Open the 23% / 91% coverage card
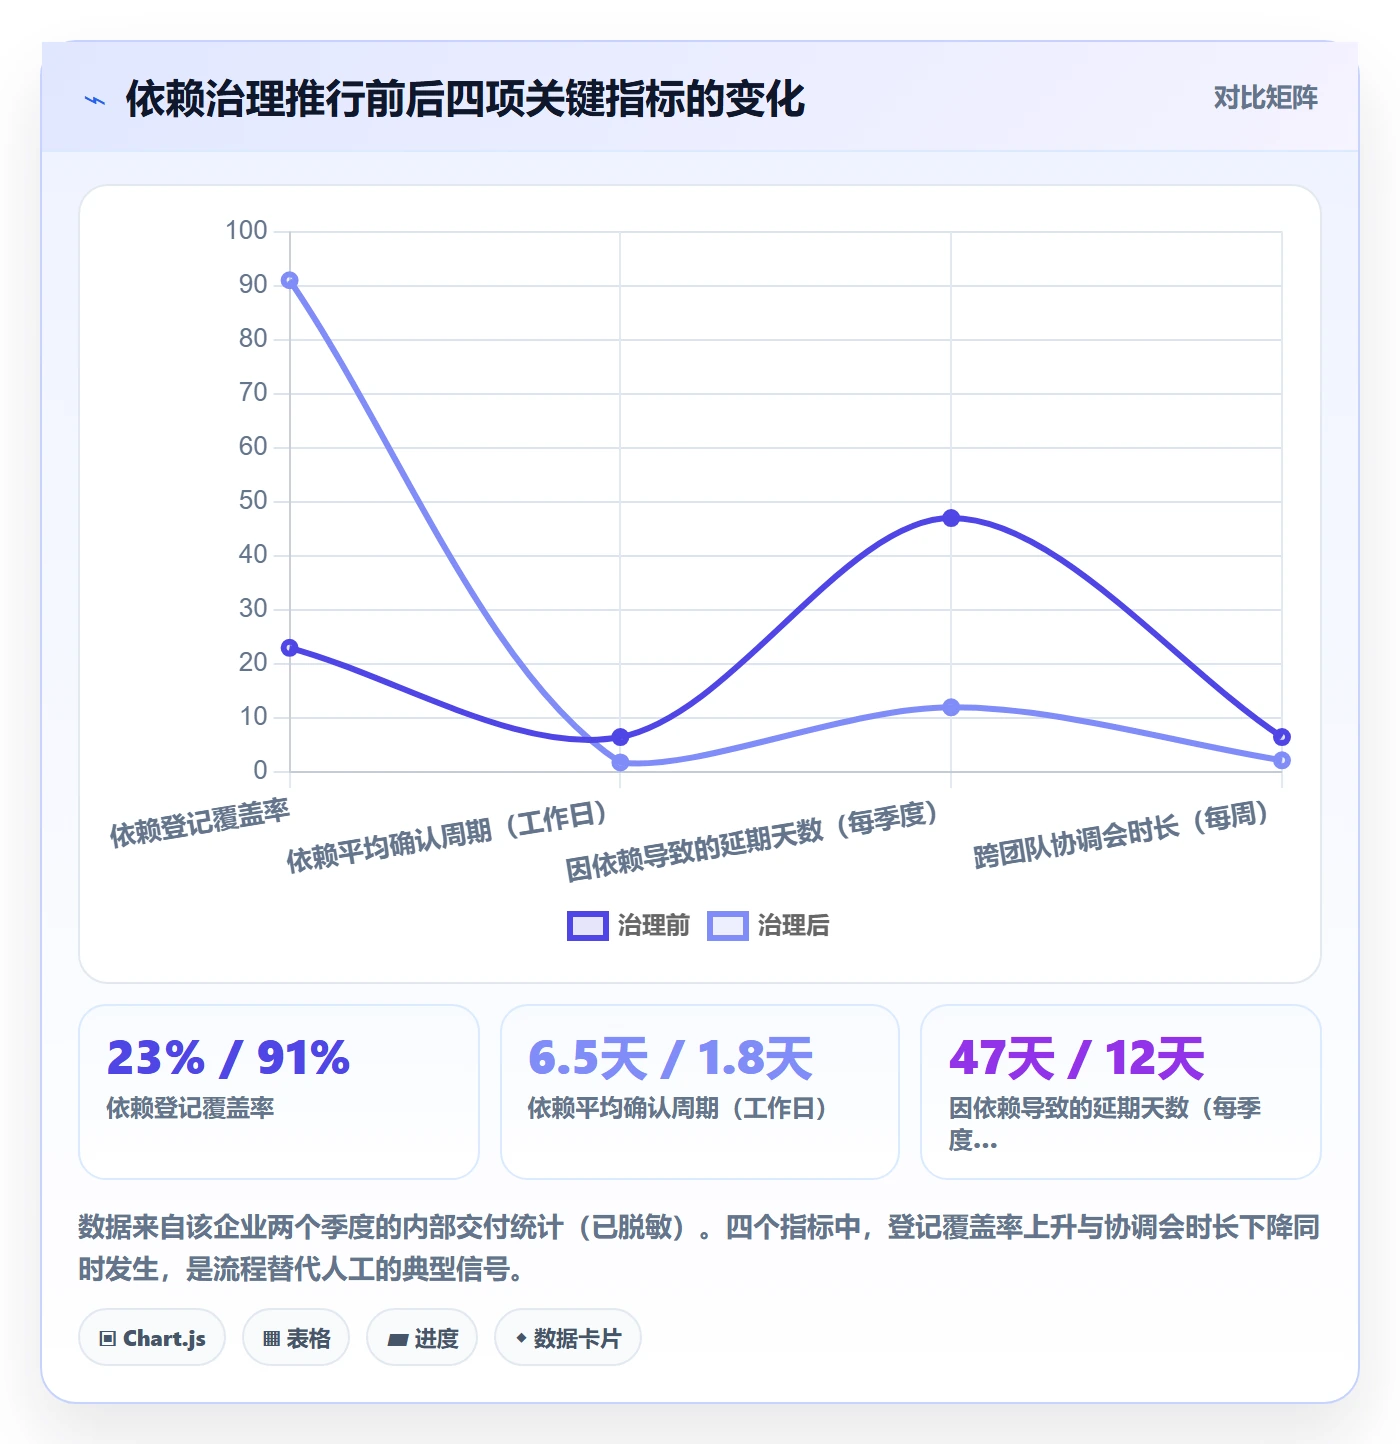This screenshot has height=1444, width=1400. 279,1092
